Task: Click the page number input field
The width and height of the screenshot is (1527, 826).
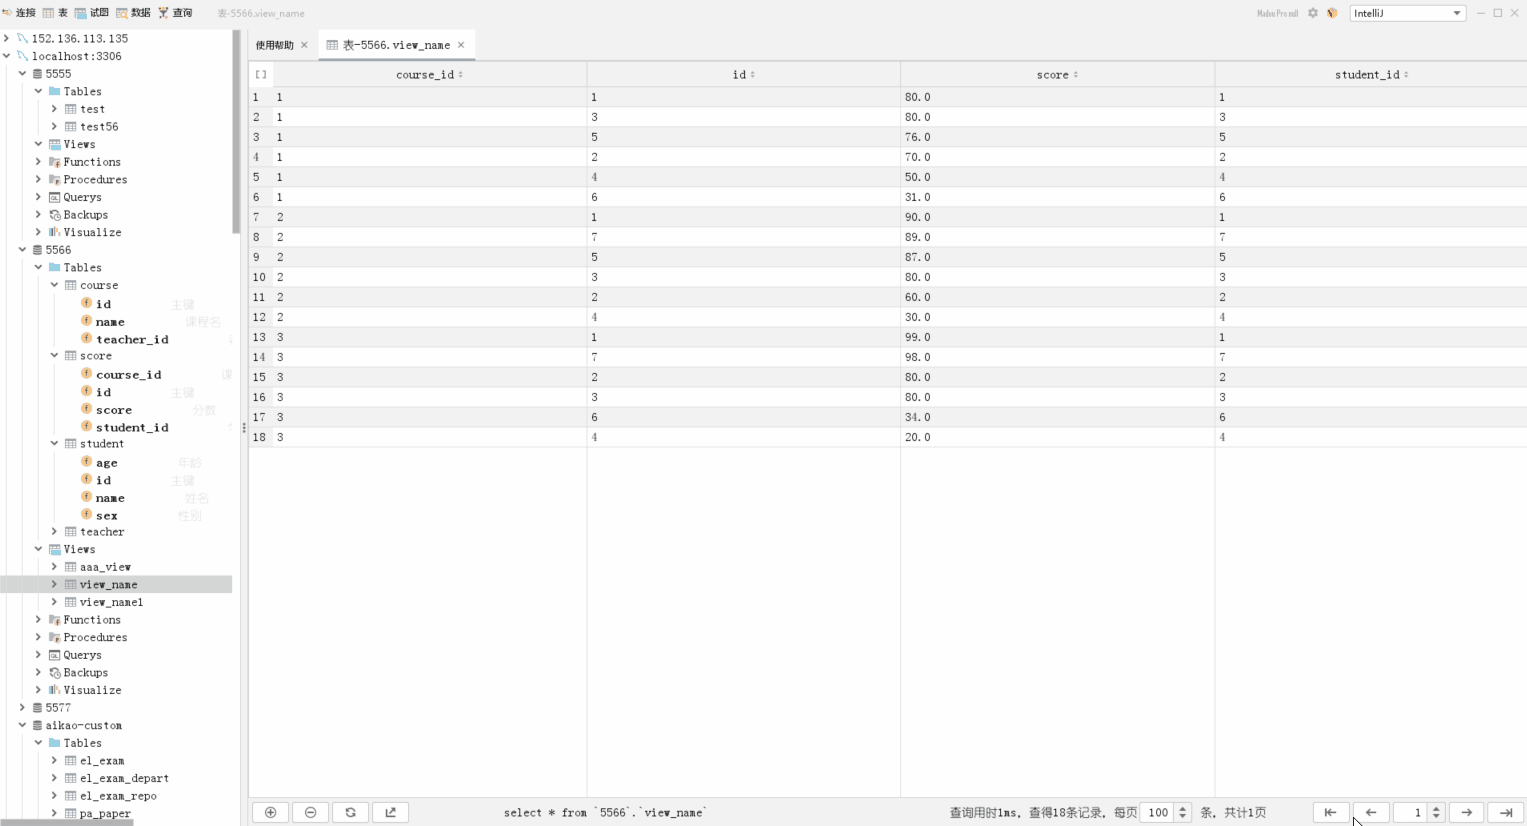Action: point(1410,812)
